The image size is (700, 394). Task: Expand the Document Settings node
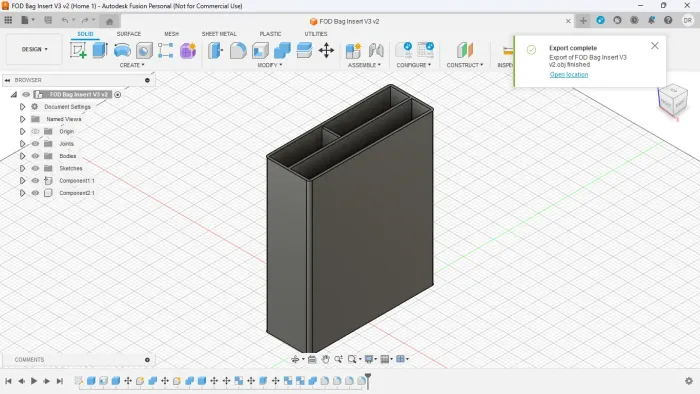click(22, 107)
